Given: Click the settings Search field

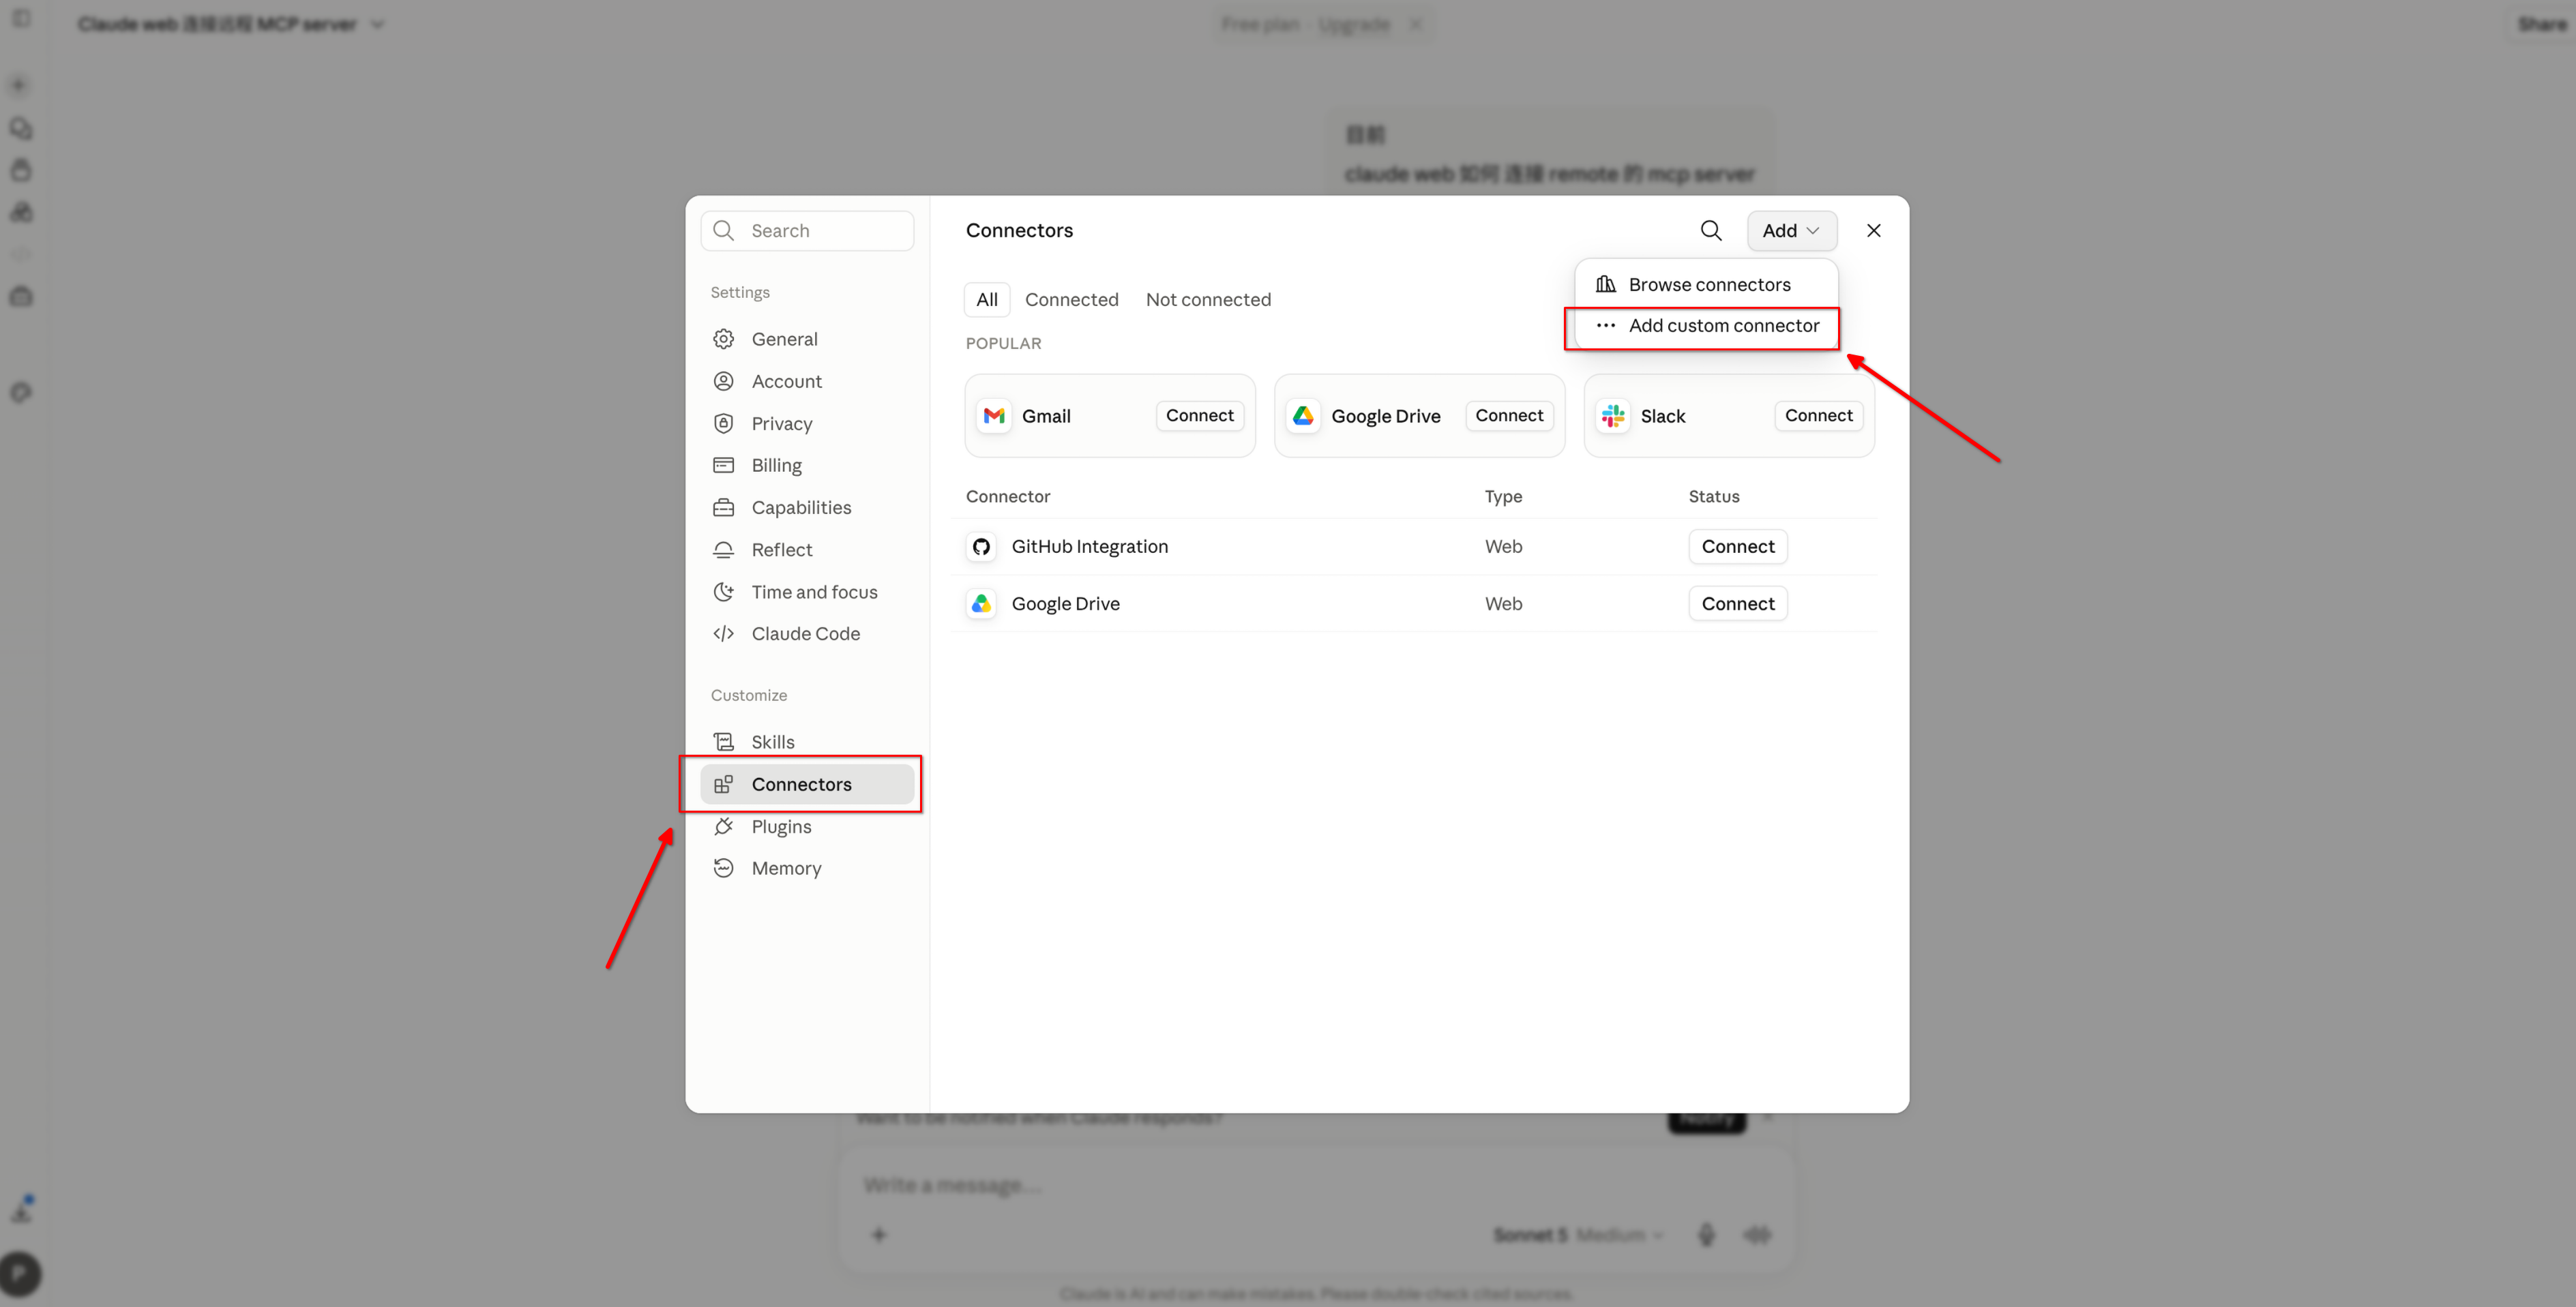Looking at the screenshot, I should pyautogui.click(x=807, y=231).
